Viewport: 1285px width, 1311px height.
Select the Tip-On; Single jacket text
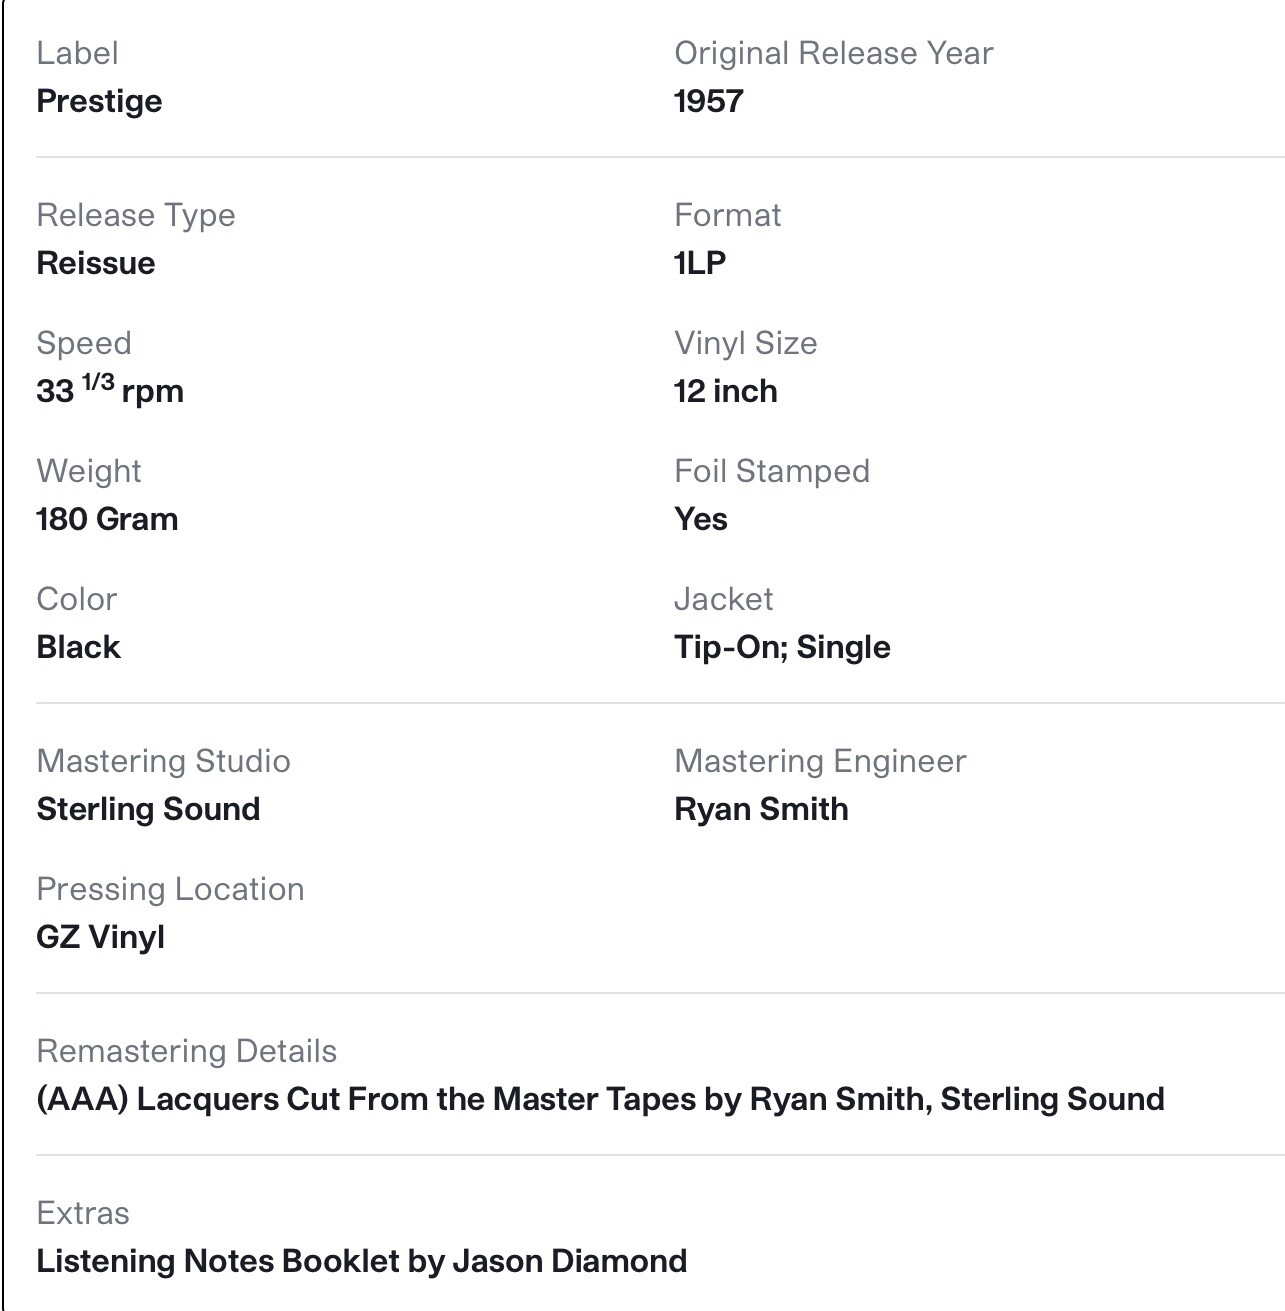point(782,647)
